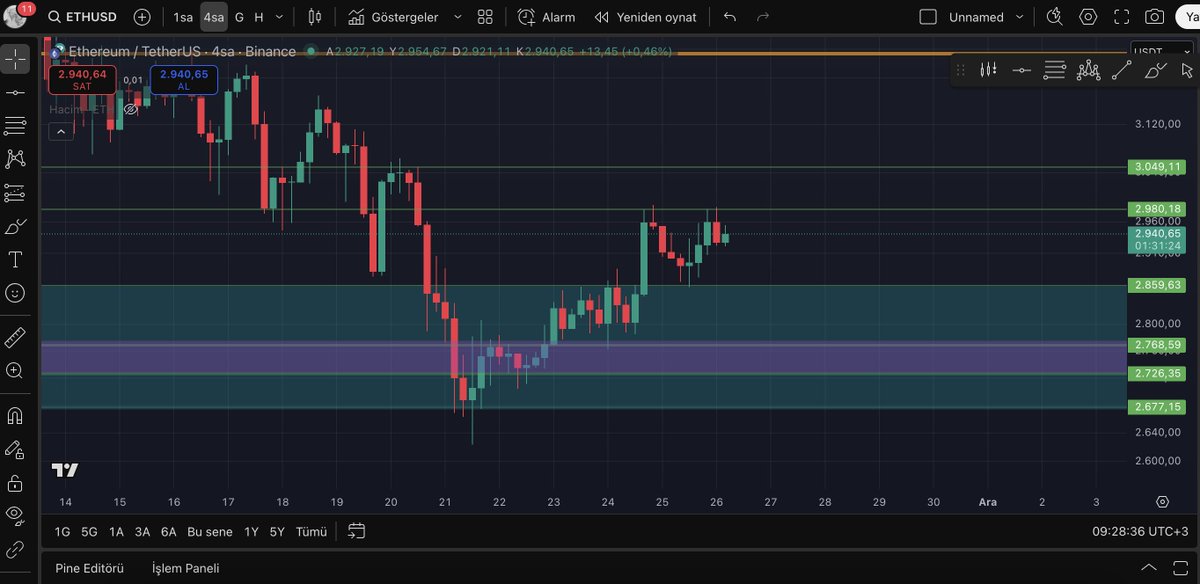Toggle stay-in-drawing-mode pencil lock
Image resolution: width=1200 pixels, height=584 pixels.
[x=15, y=449]
